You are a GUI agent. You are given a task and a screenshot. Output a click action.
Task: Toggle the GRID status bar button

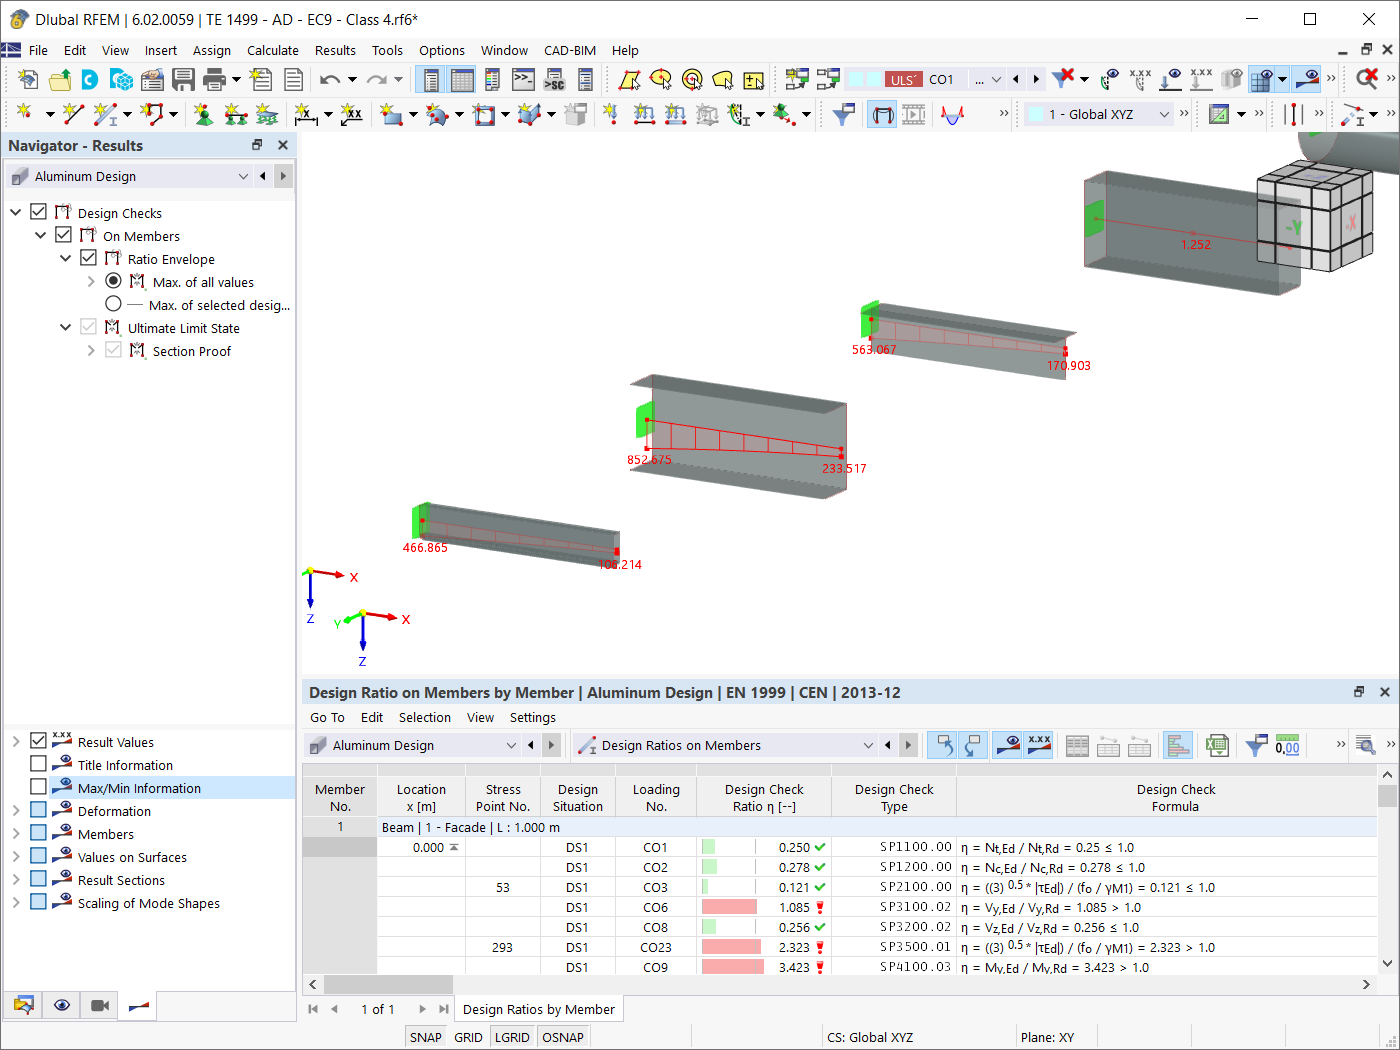468,1037
